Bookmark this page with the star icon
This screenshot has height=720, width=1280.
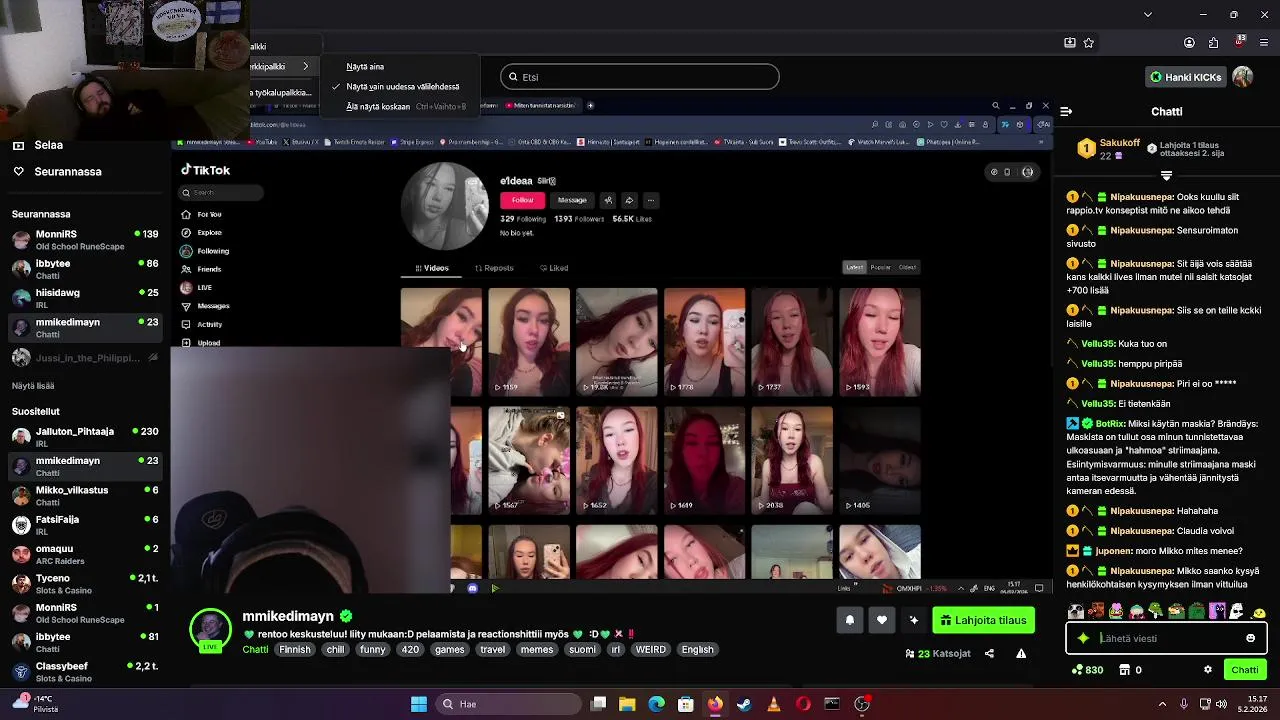coord(1089,43)
